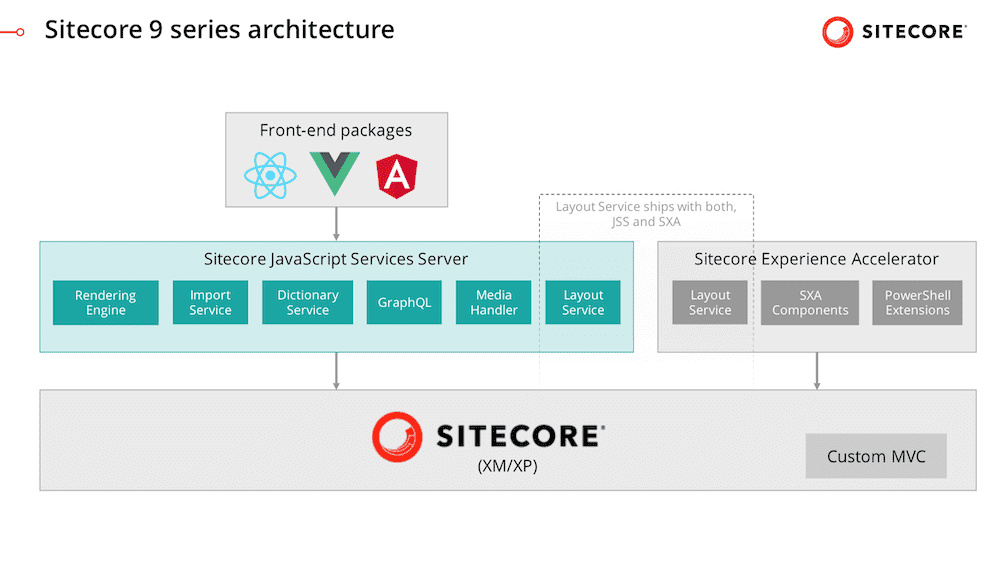
Task: Click the '(XM/XP)' label
Action: point(508,466)
